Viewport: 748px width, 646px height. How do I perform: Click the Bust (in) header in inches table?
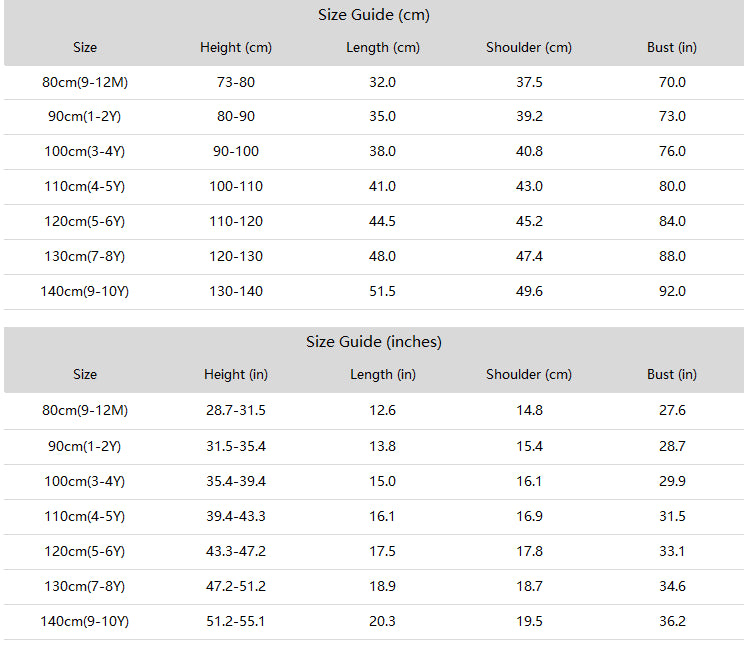(672, 375)
